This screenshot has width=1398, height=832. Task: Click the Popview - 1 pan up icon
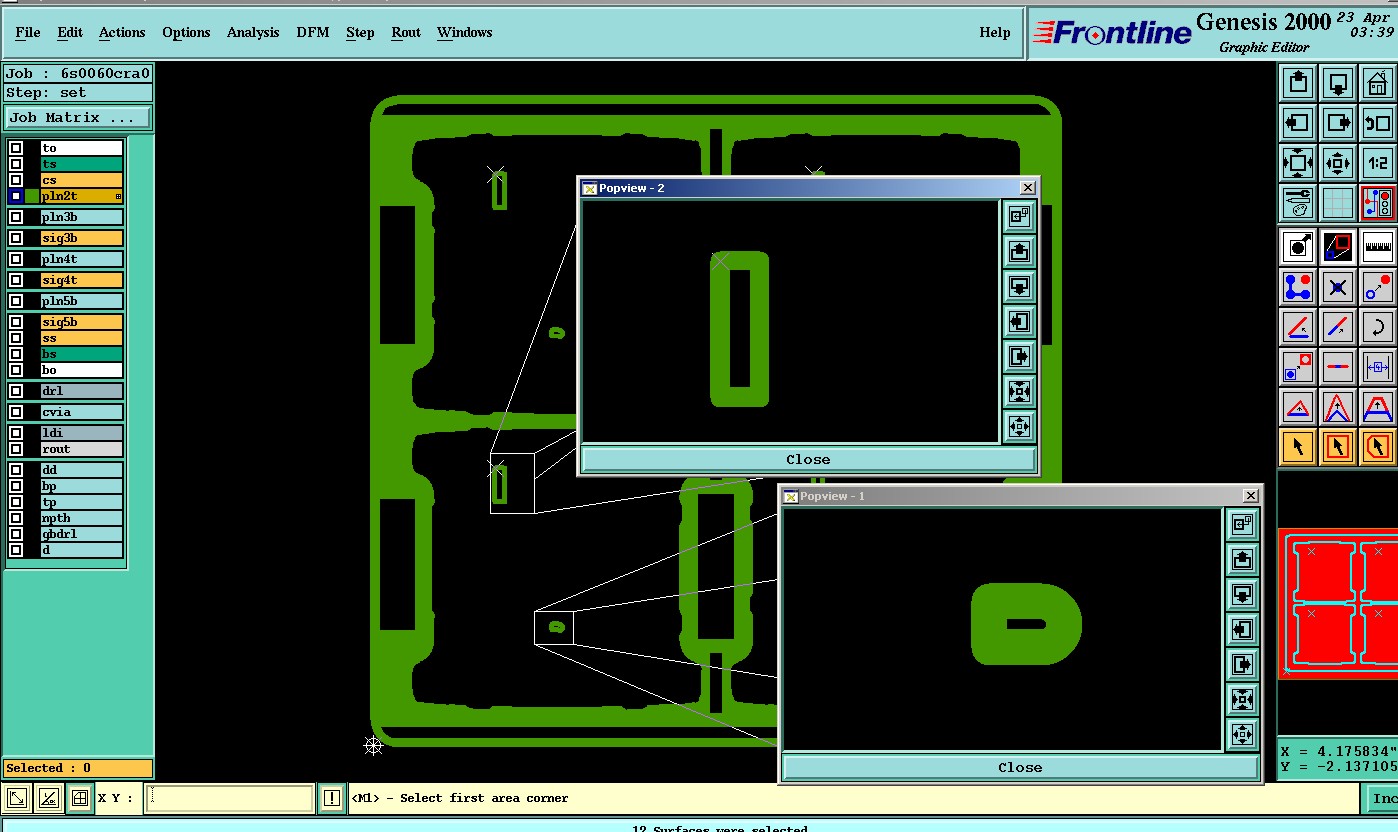pyautogui.click(x=1242, y=559)
